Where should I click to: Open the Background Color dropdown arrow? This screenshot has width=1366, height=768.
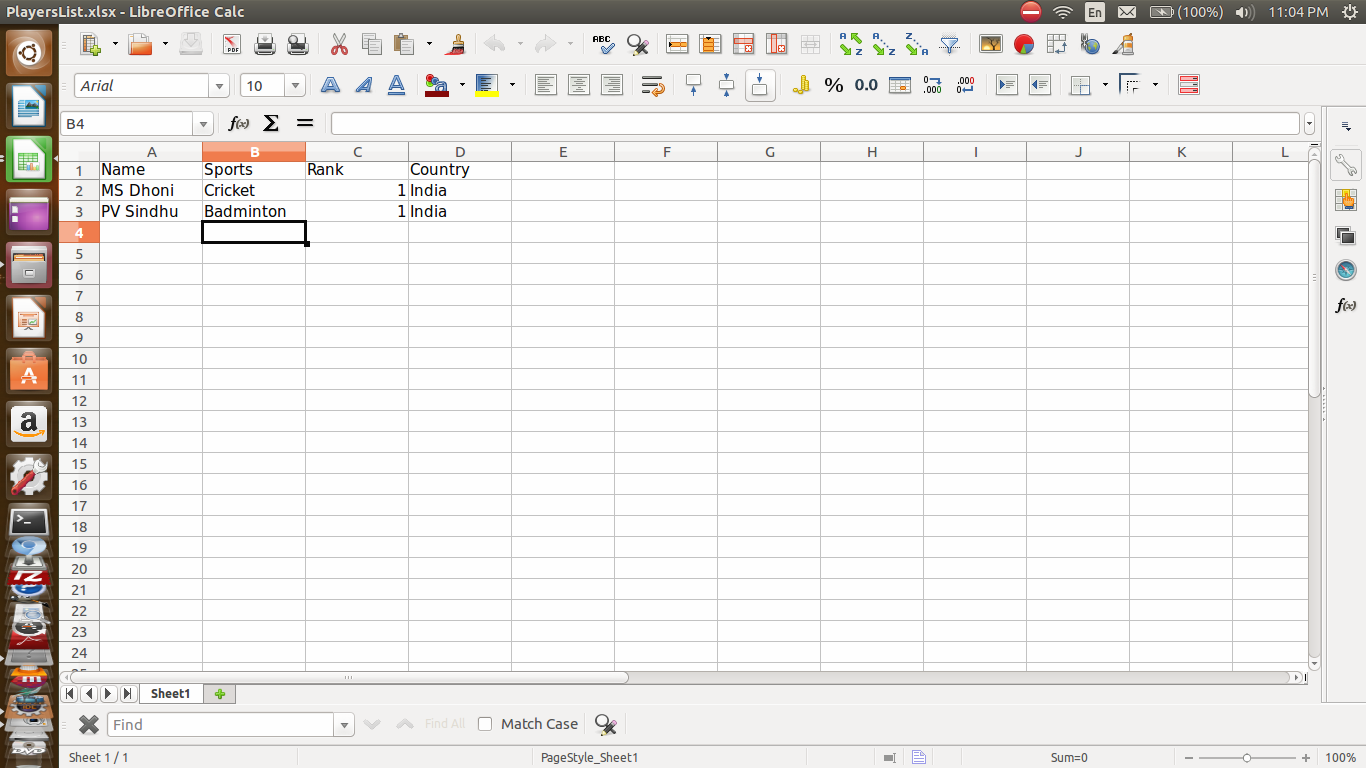coord(512,85)
